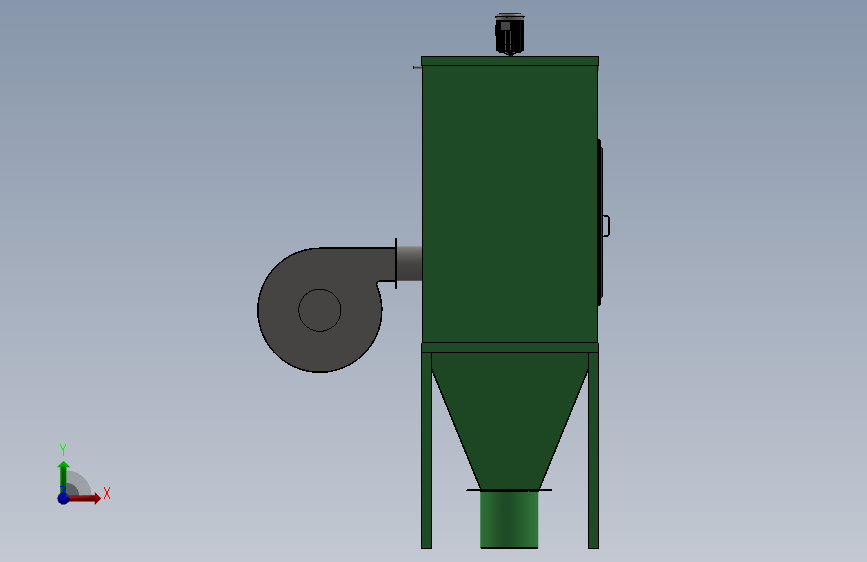Select the left support leg
The image size is (867, 562).
point(426,450)
